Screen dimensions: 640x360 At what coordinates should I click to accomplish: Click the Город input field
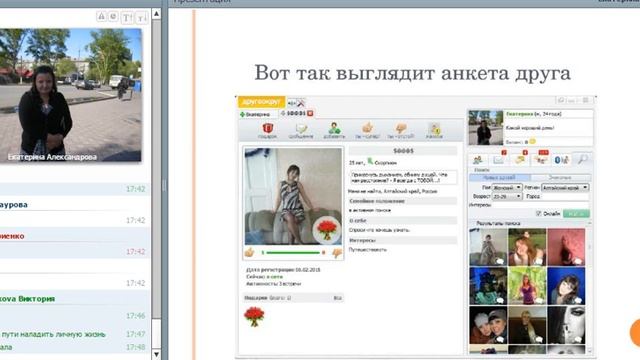pyautogui.click(x=565, y=196)
